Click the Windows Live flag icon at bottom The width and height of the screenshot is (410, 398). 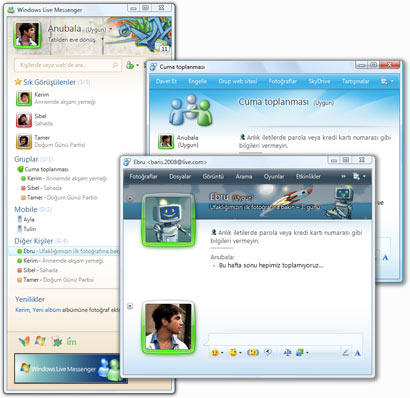tap(40, 341)
